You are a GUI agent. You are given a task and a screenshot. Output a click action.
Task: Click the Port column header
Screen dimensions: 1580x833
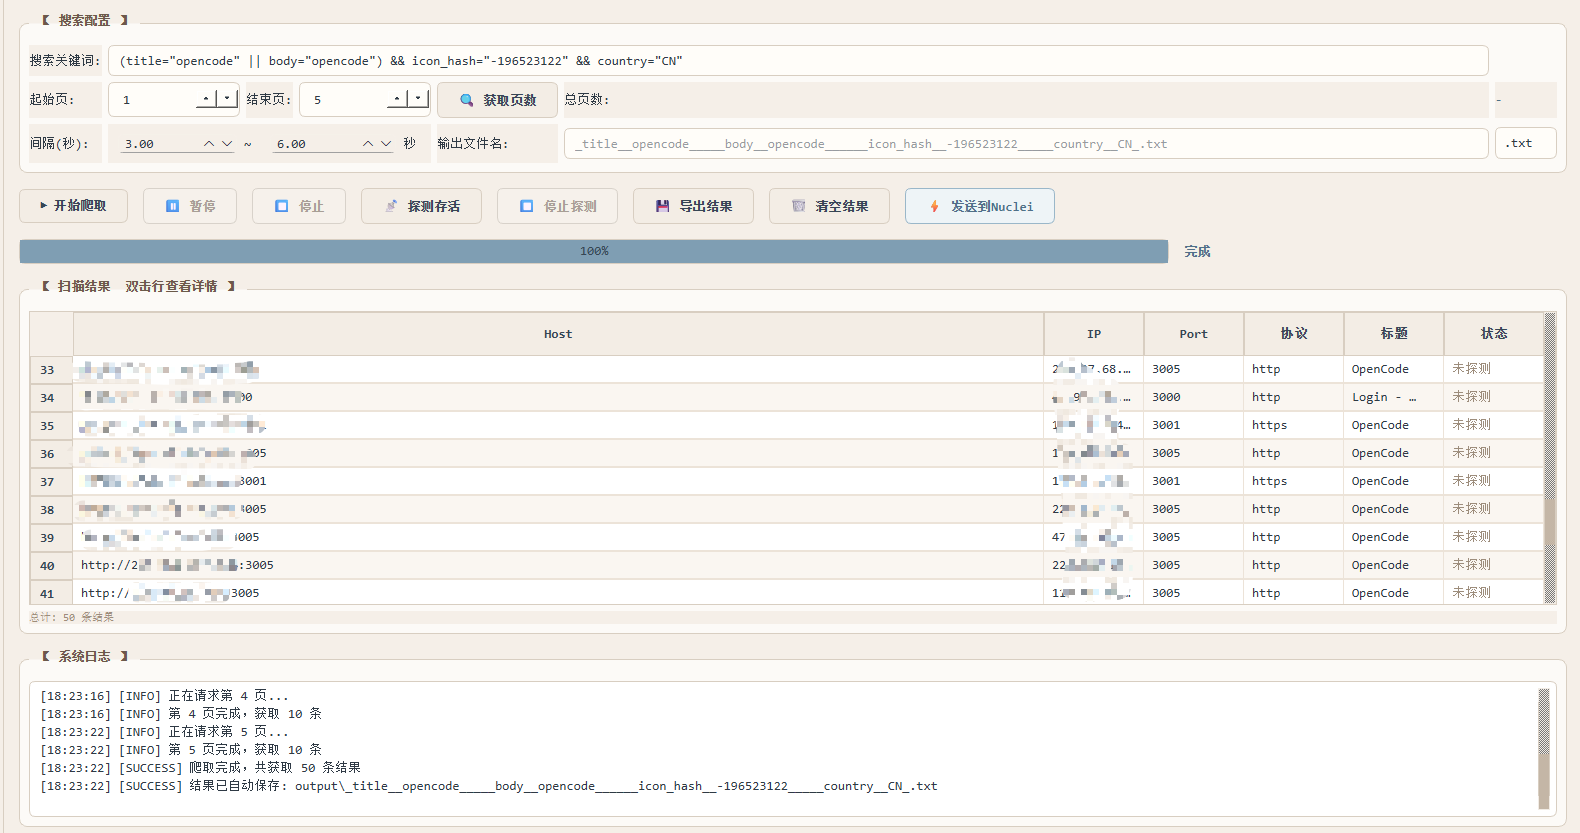pyautogui.click(x=1193, y=334)
